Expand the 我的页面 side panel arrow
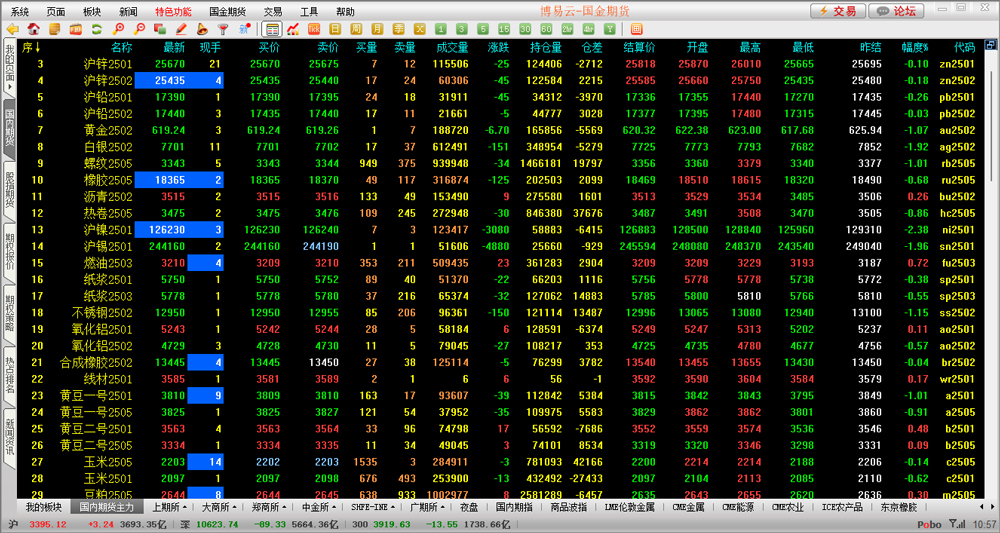Screen dimensions: 1000x533 9,87
